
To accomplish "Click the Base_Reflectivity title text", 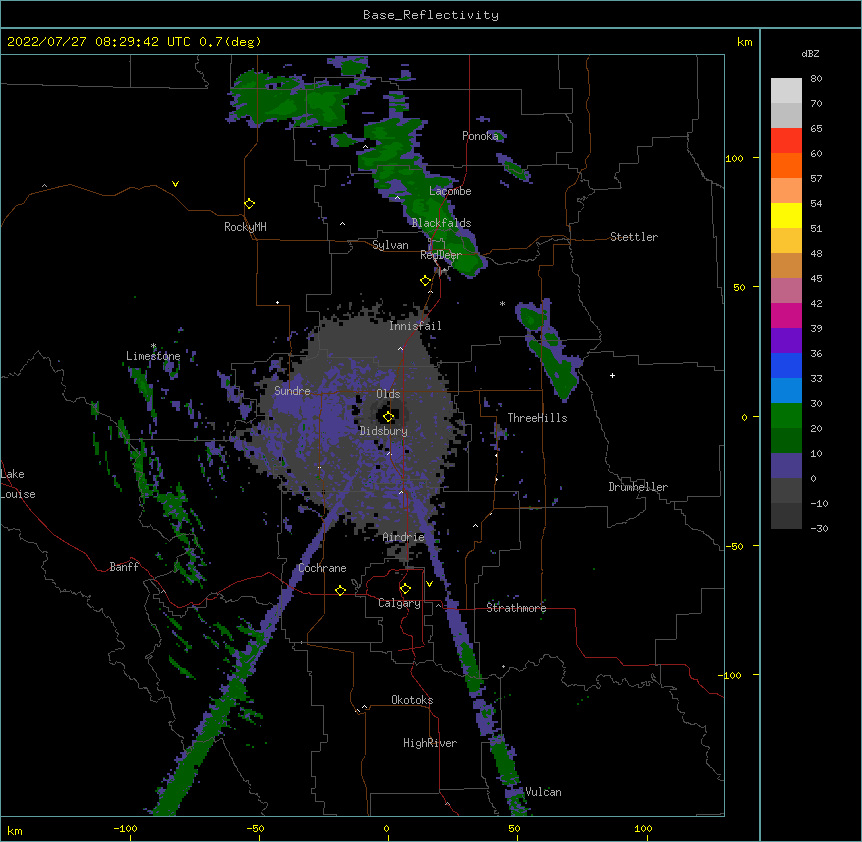I will [x=431, y=15].
